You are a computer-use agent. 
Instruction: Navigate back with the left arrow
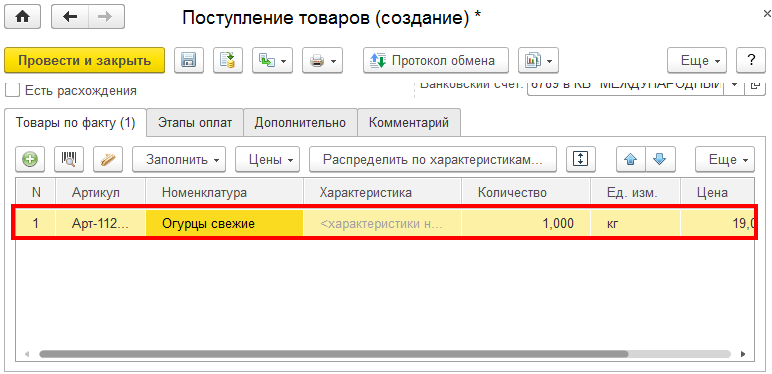tap(69, 17)
